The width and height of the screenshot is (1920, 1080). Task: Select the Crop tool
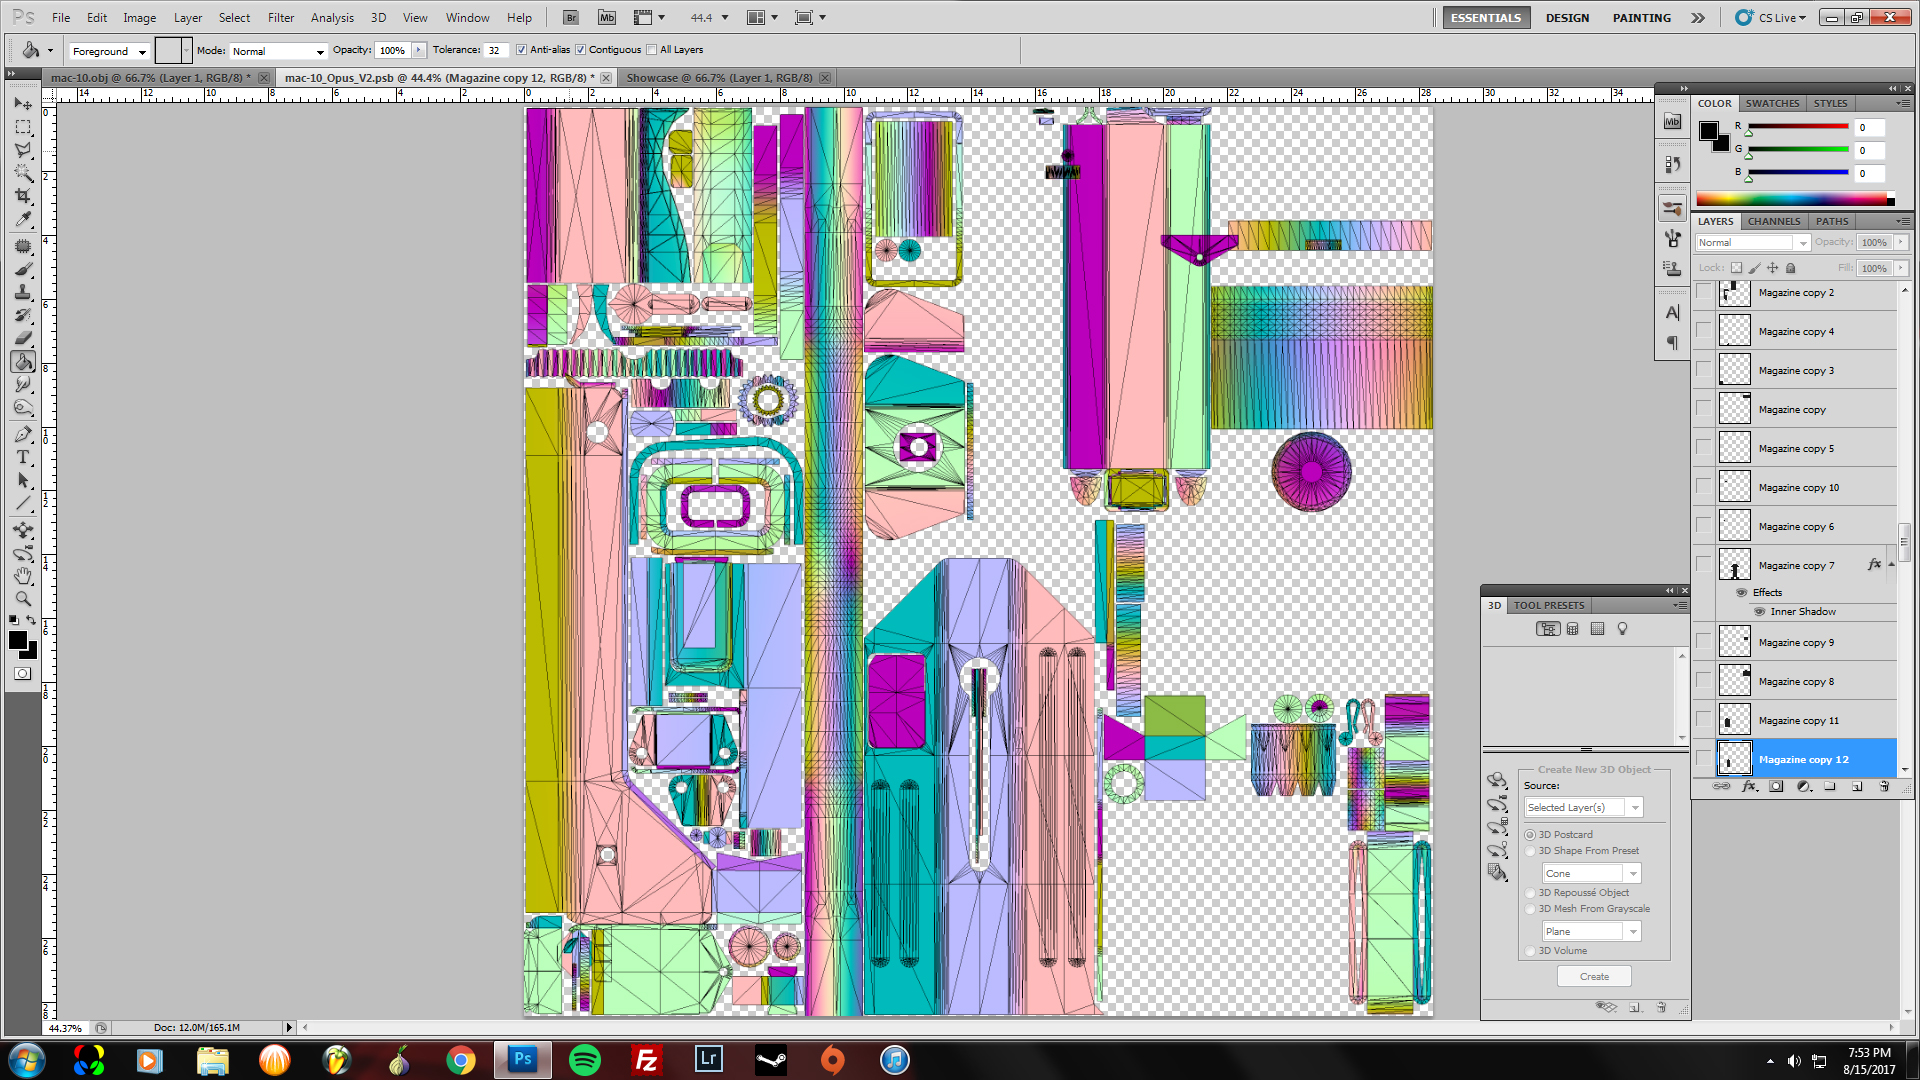click(x=23, y=196)
